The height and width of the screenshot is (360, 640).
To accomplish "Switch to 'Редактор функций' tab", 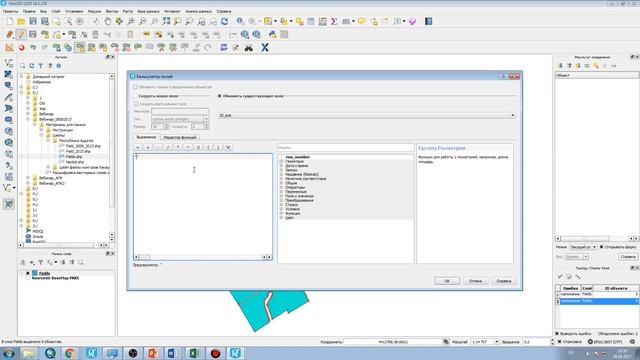I will [x=180, y=137].
